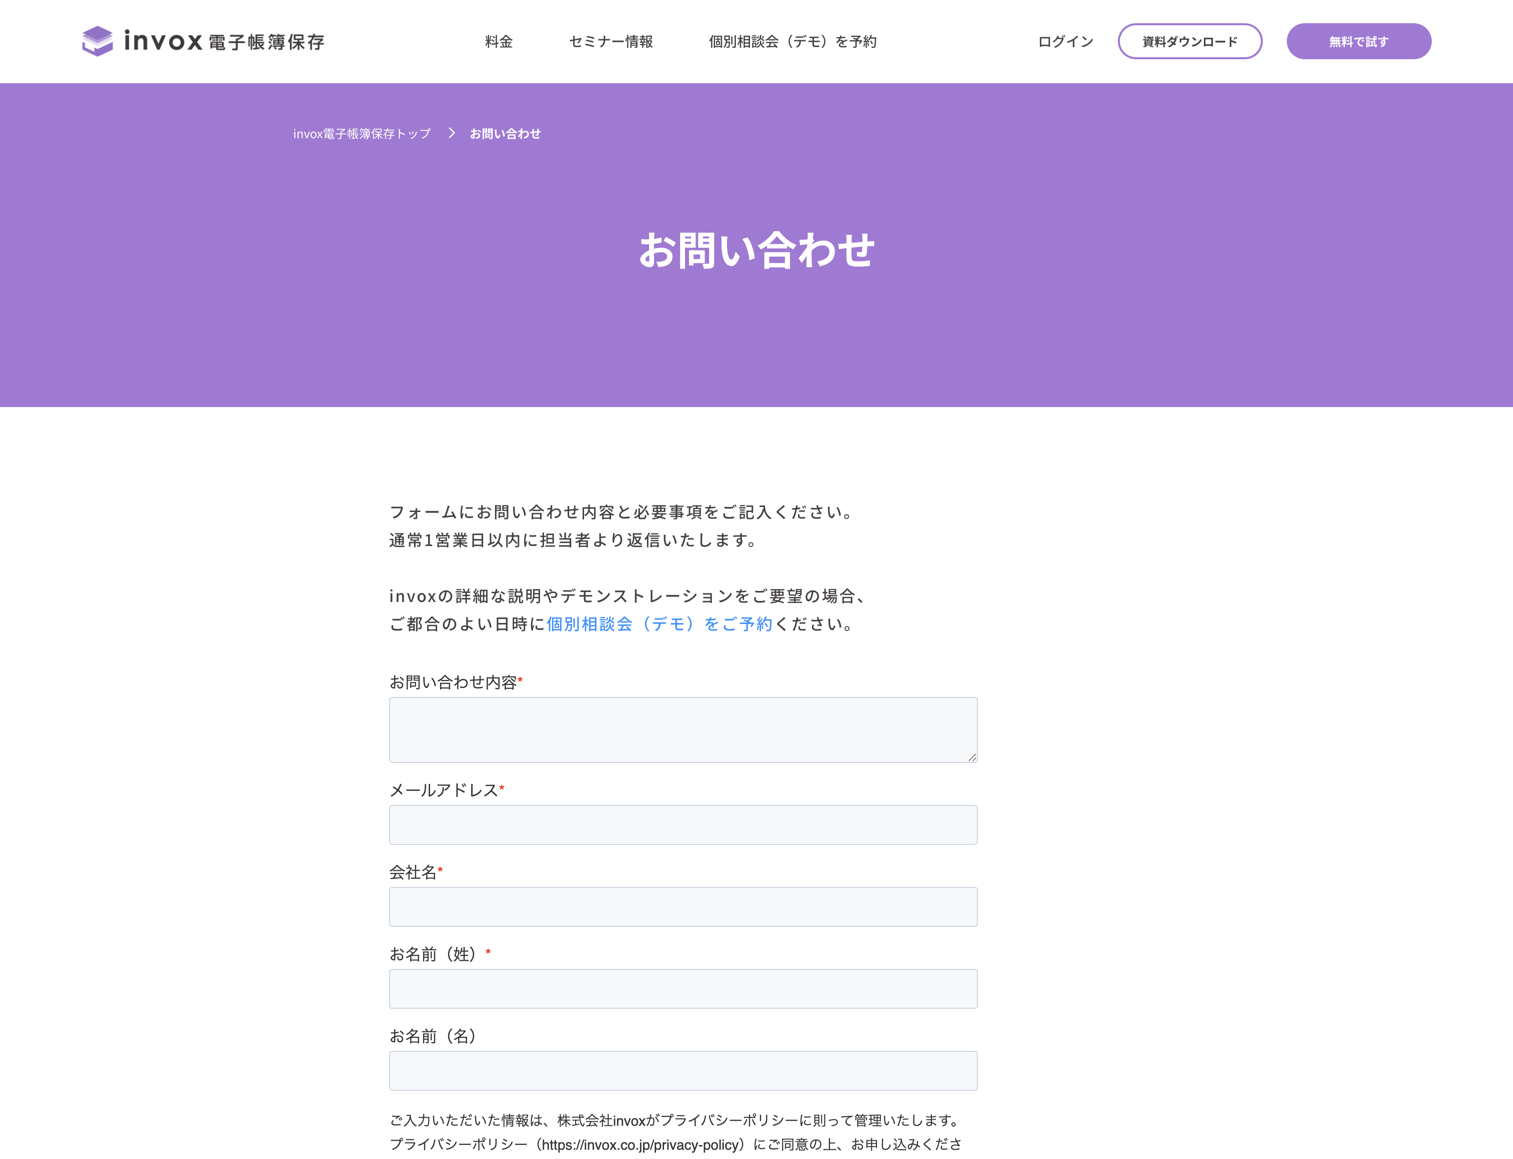Click inside the お問い合わせ内容 textarea

tap(683, 729)
